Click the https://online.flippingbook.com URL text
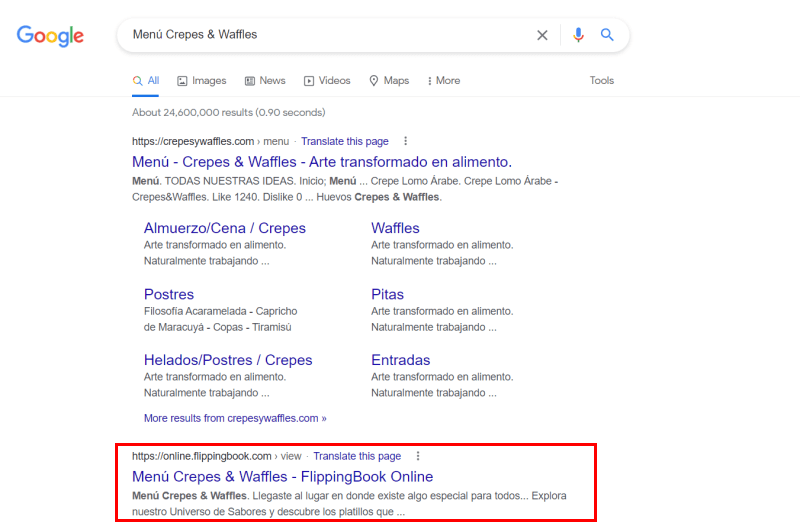 tap(202, 456)
